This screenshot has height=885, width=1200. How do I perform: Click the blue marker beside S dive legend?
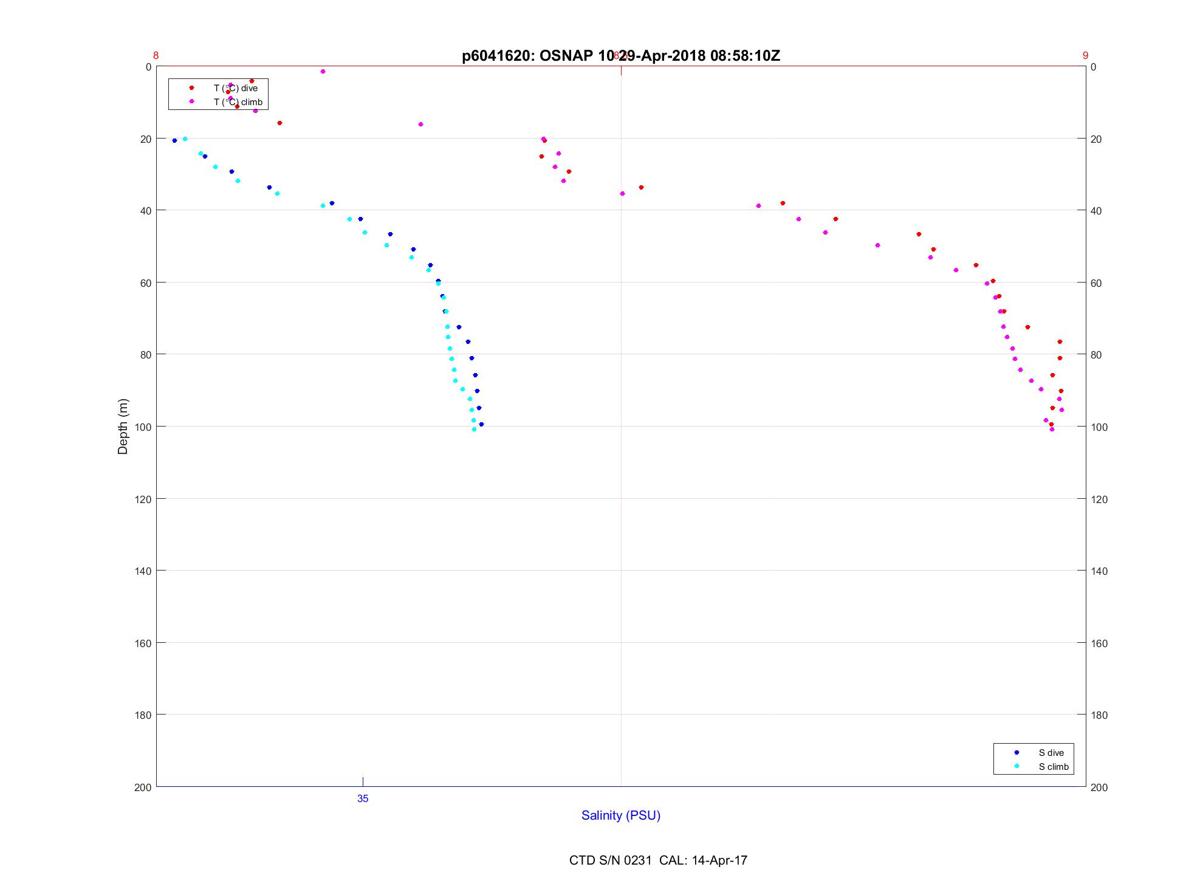point(1016,752)
